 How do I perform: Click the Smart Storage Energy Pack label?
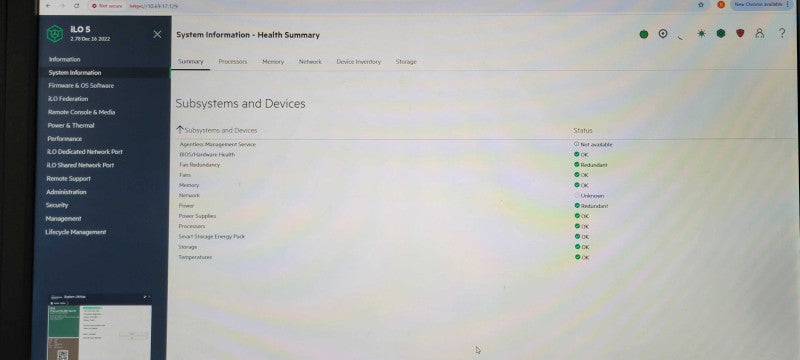[x=211, y=237]
